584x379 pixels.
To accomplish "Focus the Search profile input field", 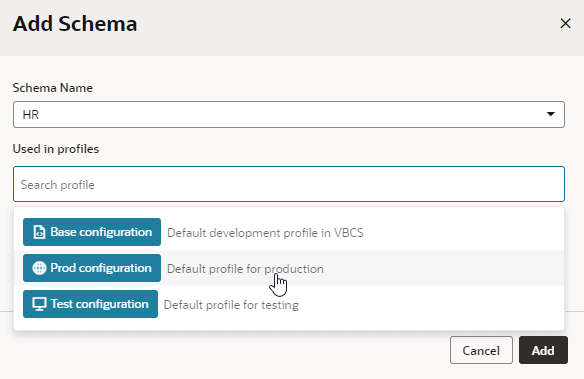I will coord(289,184).
